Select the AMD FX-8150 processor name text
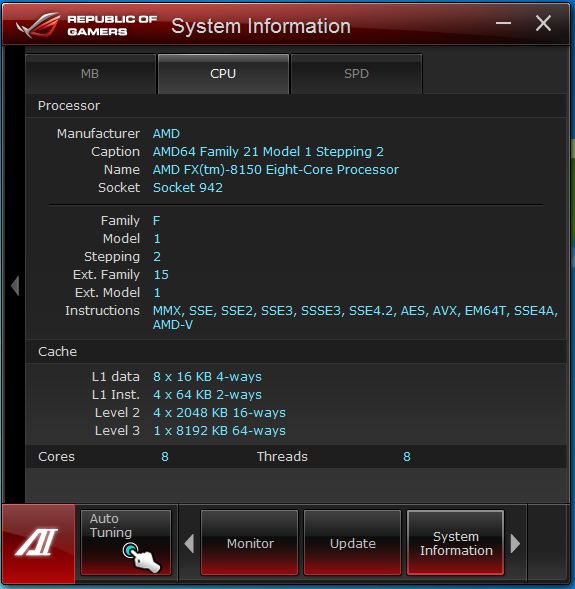Image resolution: width=575 pixels, height=589 pixels. (276, 170)
